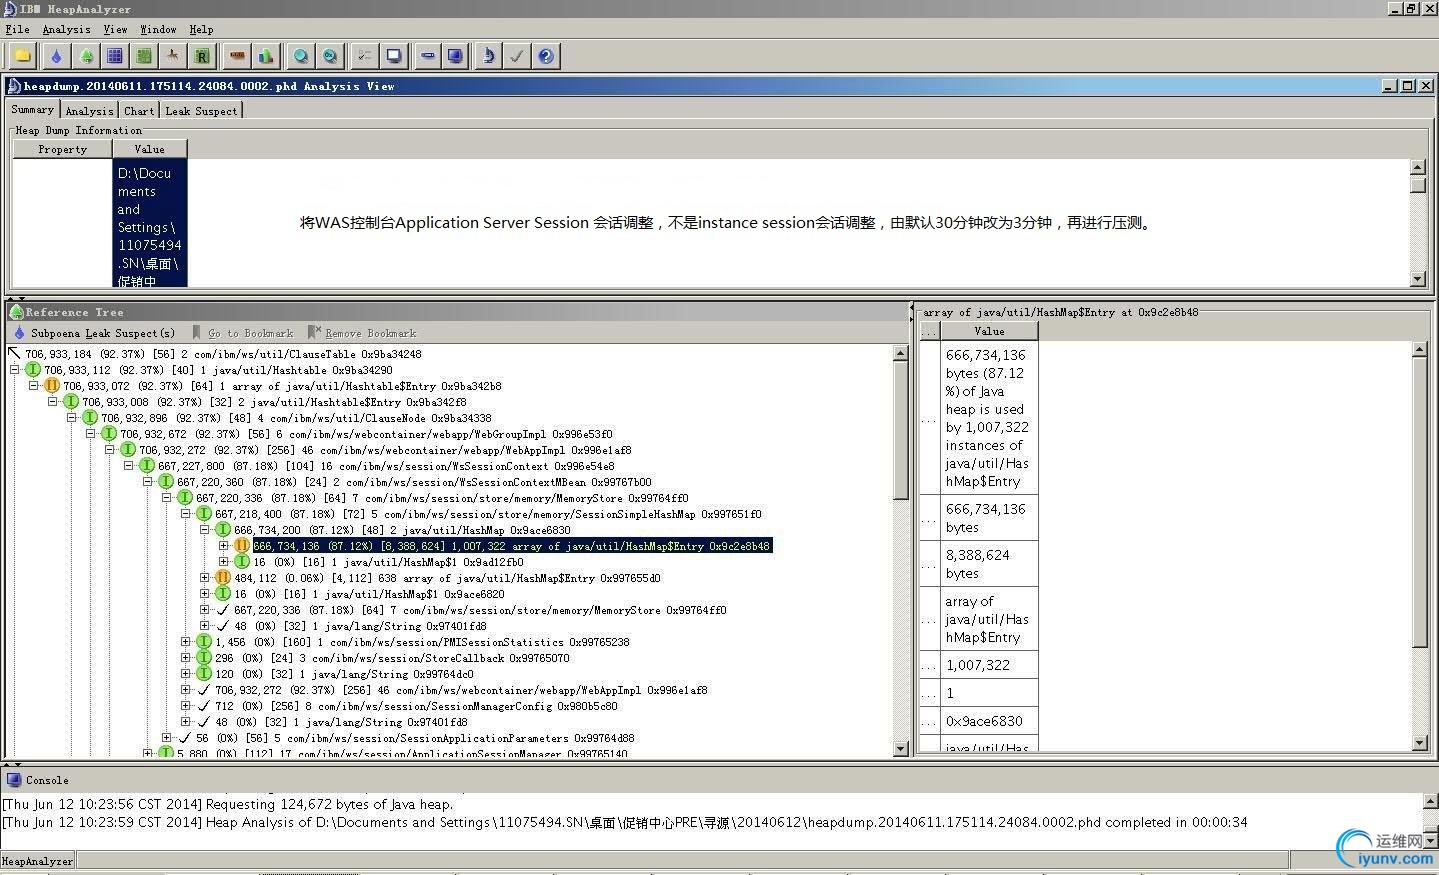The height and width of the screenshot is (875, 1439).
Task: Select the MemoryStore 0x99764ff0 tree row with checkmark
Action: [x=480, y=610]
